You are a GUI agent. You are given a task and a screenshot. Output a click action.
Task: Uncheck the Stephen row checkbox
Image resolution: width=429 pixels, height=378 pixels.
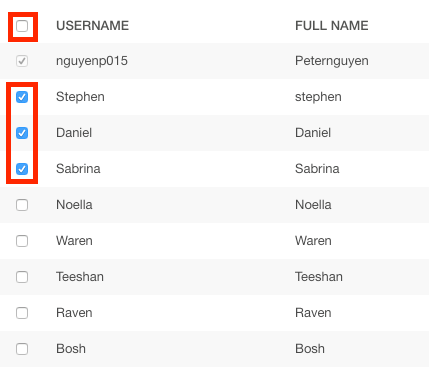click(22, 97)
